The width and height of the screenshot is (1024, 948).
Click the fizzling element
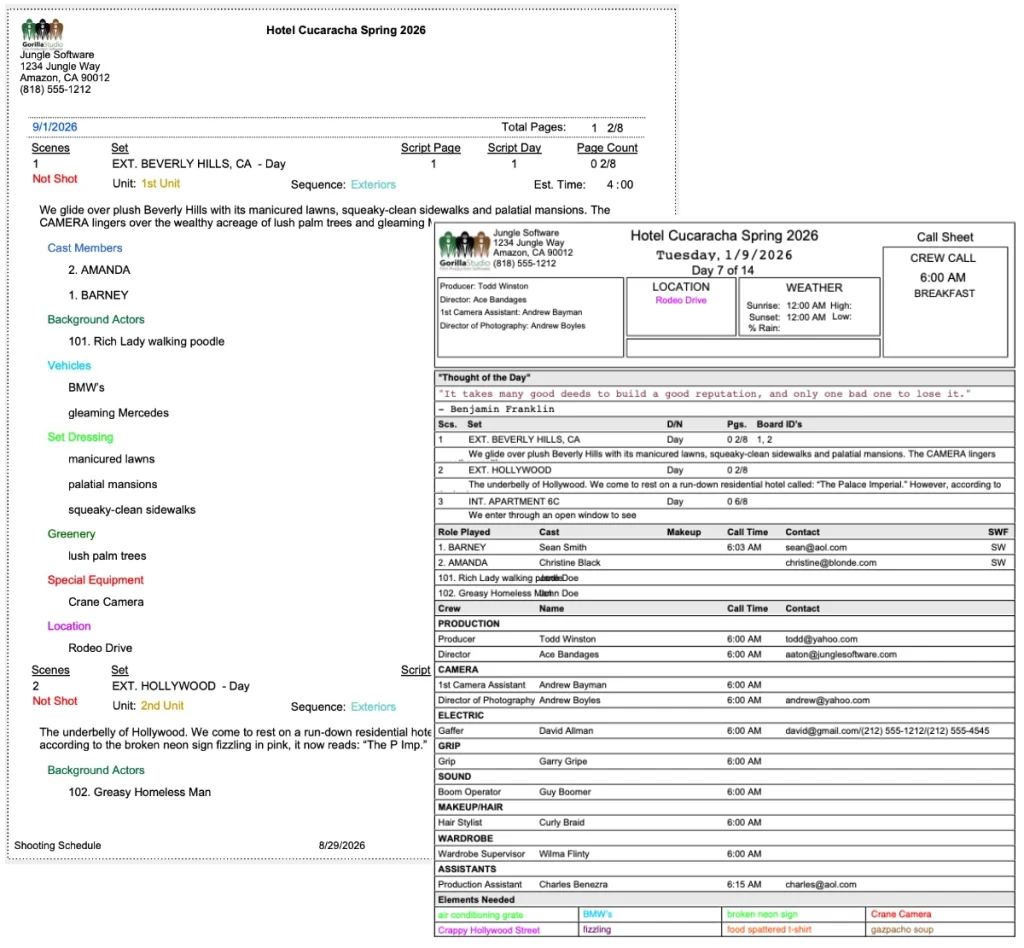[597, 930]
